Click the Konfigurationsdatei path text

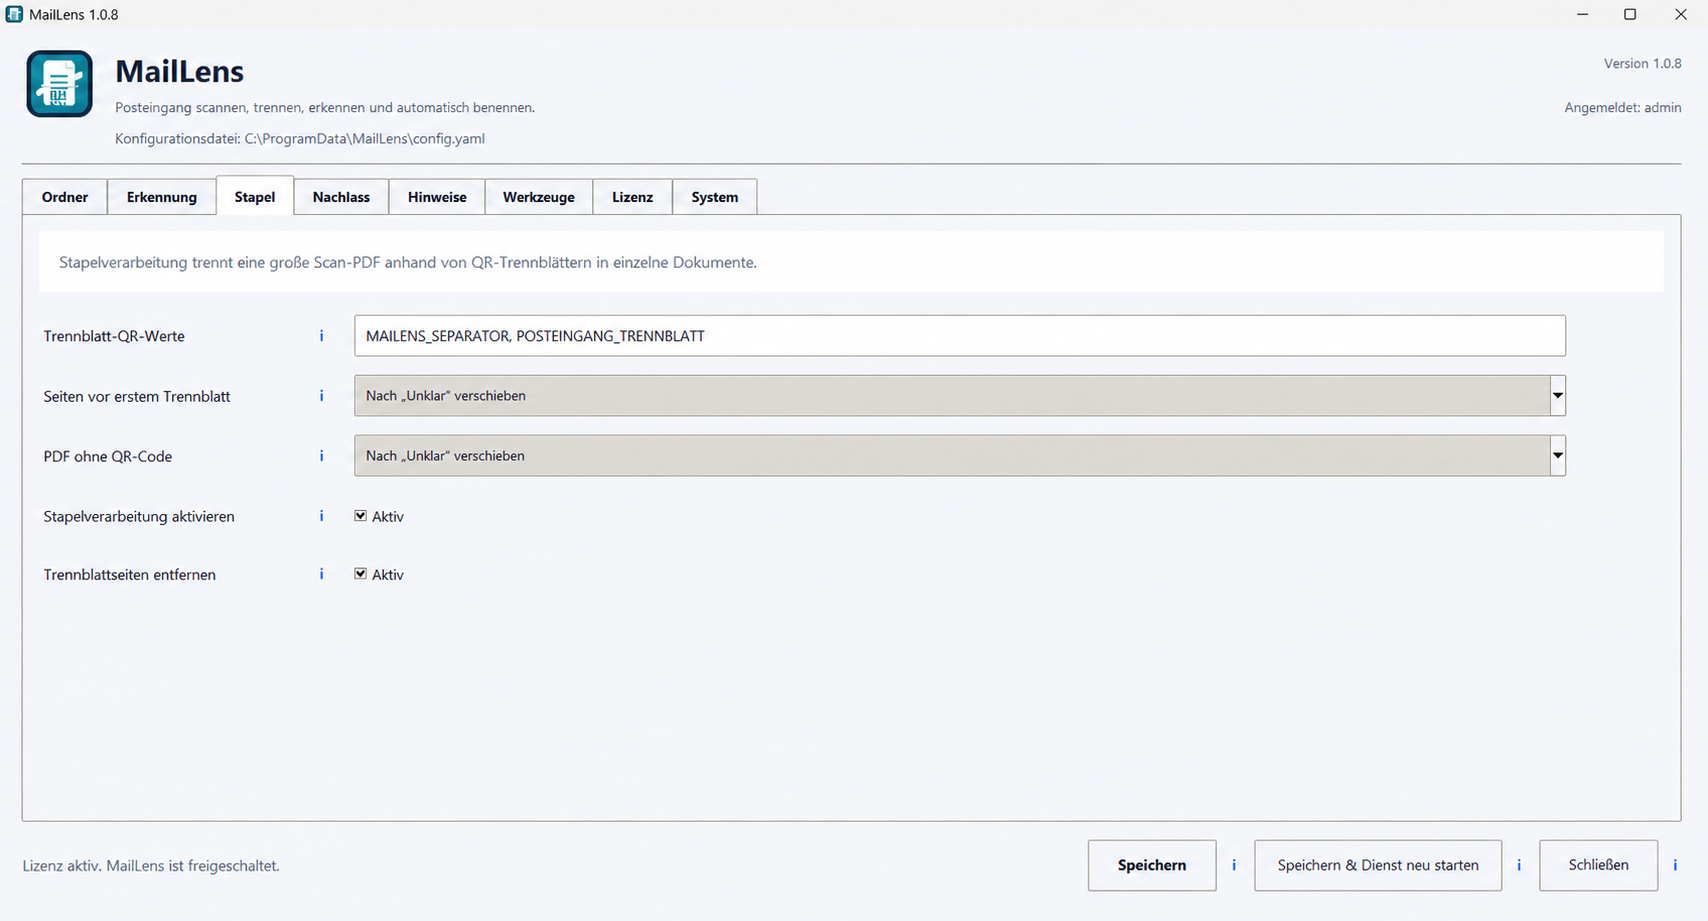(300, 139)
